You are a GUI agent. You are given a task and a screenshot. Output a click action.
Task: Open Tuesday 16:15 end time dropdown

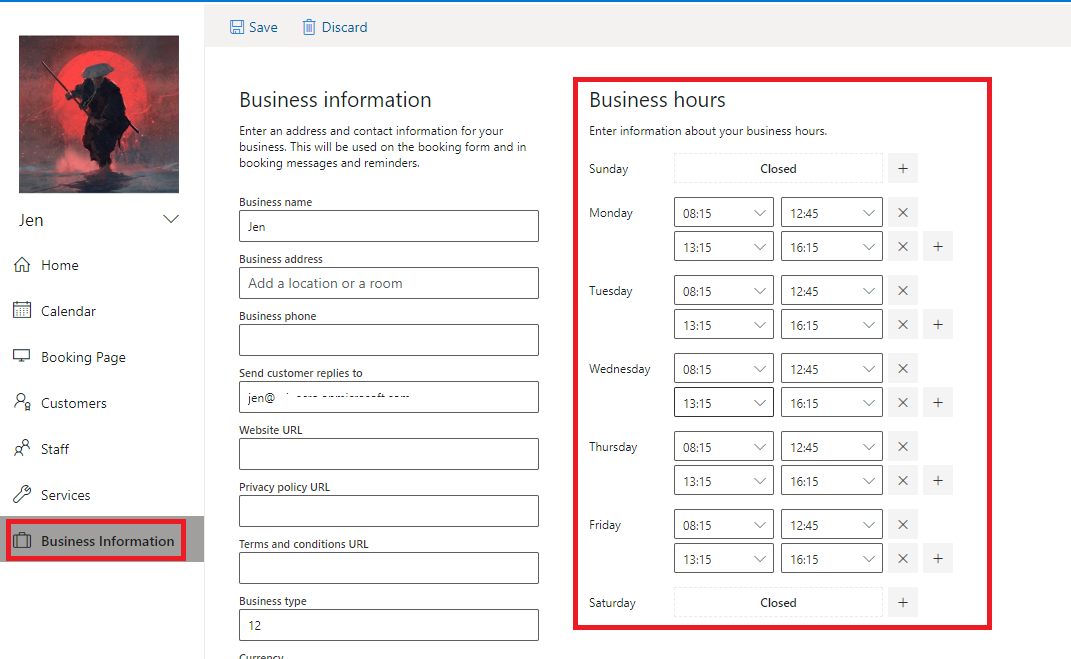click(831, 324)
